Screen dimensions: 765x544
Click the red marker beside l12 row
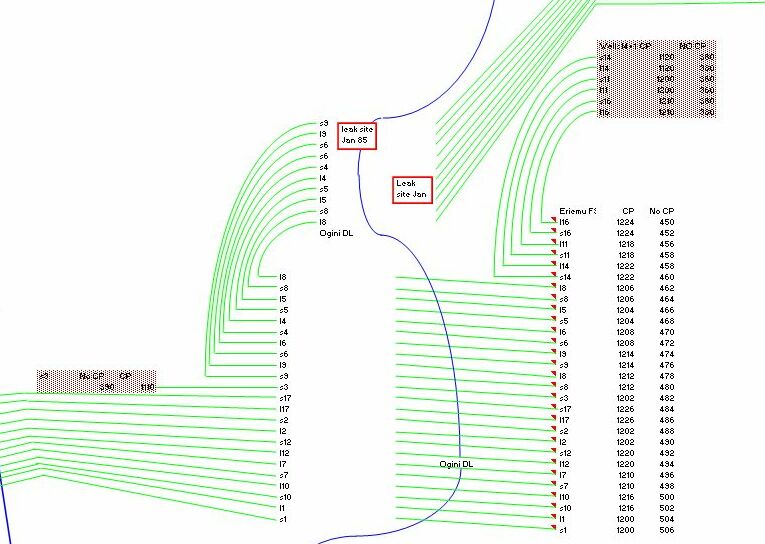pyautogui.click(x=553, y=462)
